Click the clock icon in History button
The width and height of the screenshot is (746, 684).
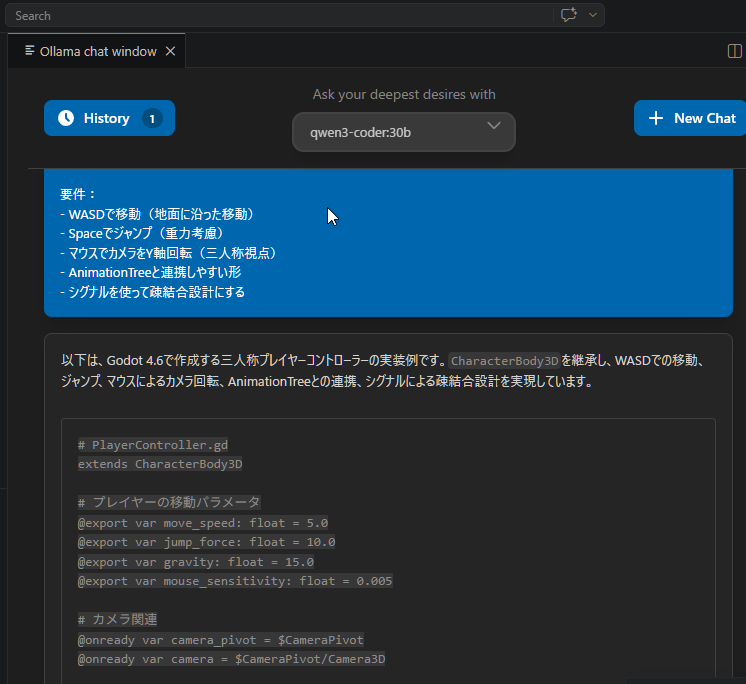[x=66, y=118]
